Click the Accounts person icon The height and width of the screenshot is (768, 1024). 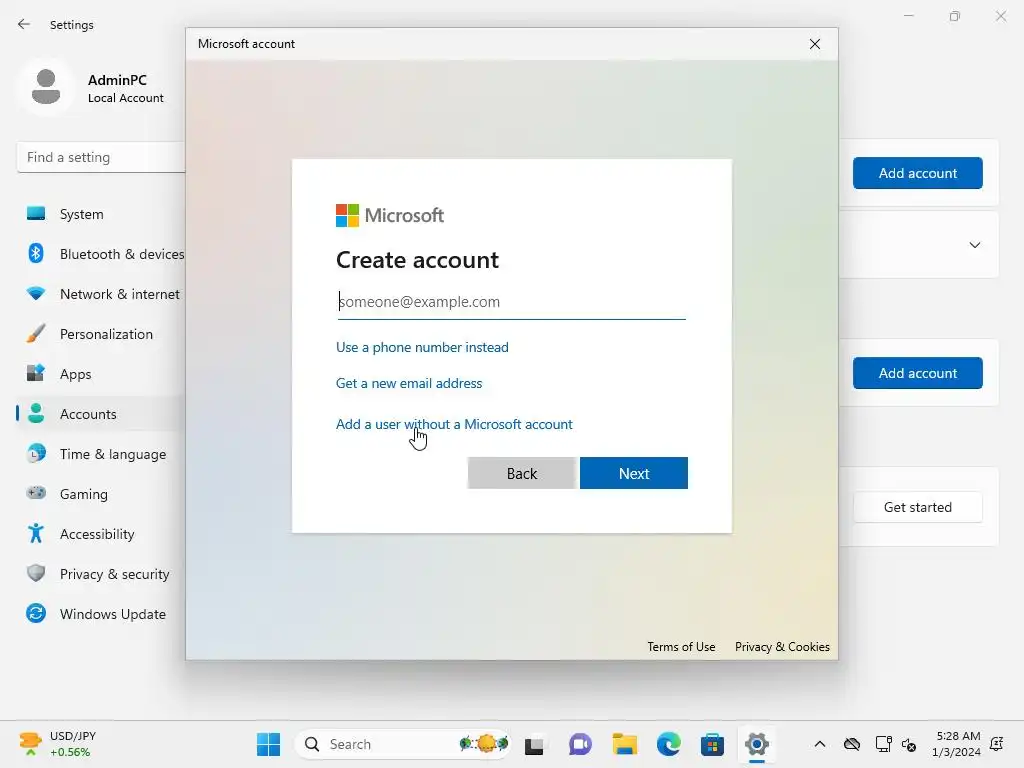pos(36,413)
